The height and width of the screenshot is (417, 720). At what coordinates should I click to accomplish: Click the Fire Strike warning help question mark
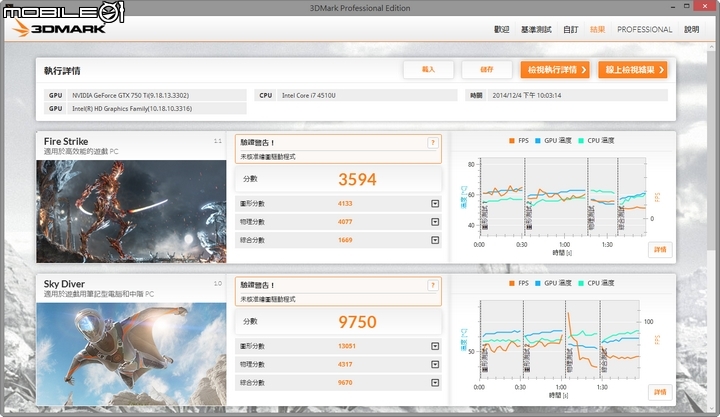point(433,143)
